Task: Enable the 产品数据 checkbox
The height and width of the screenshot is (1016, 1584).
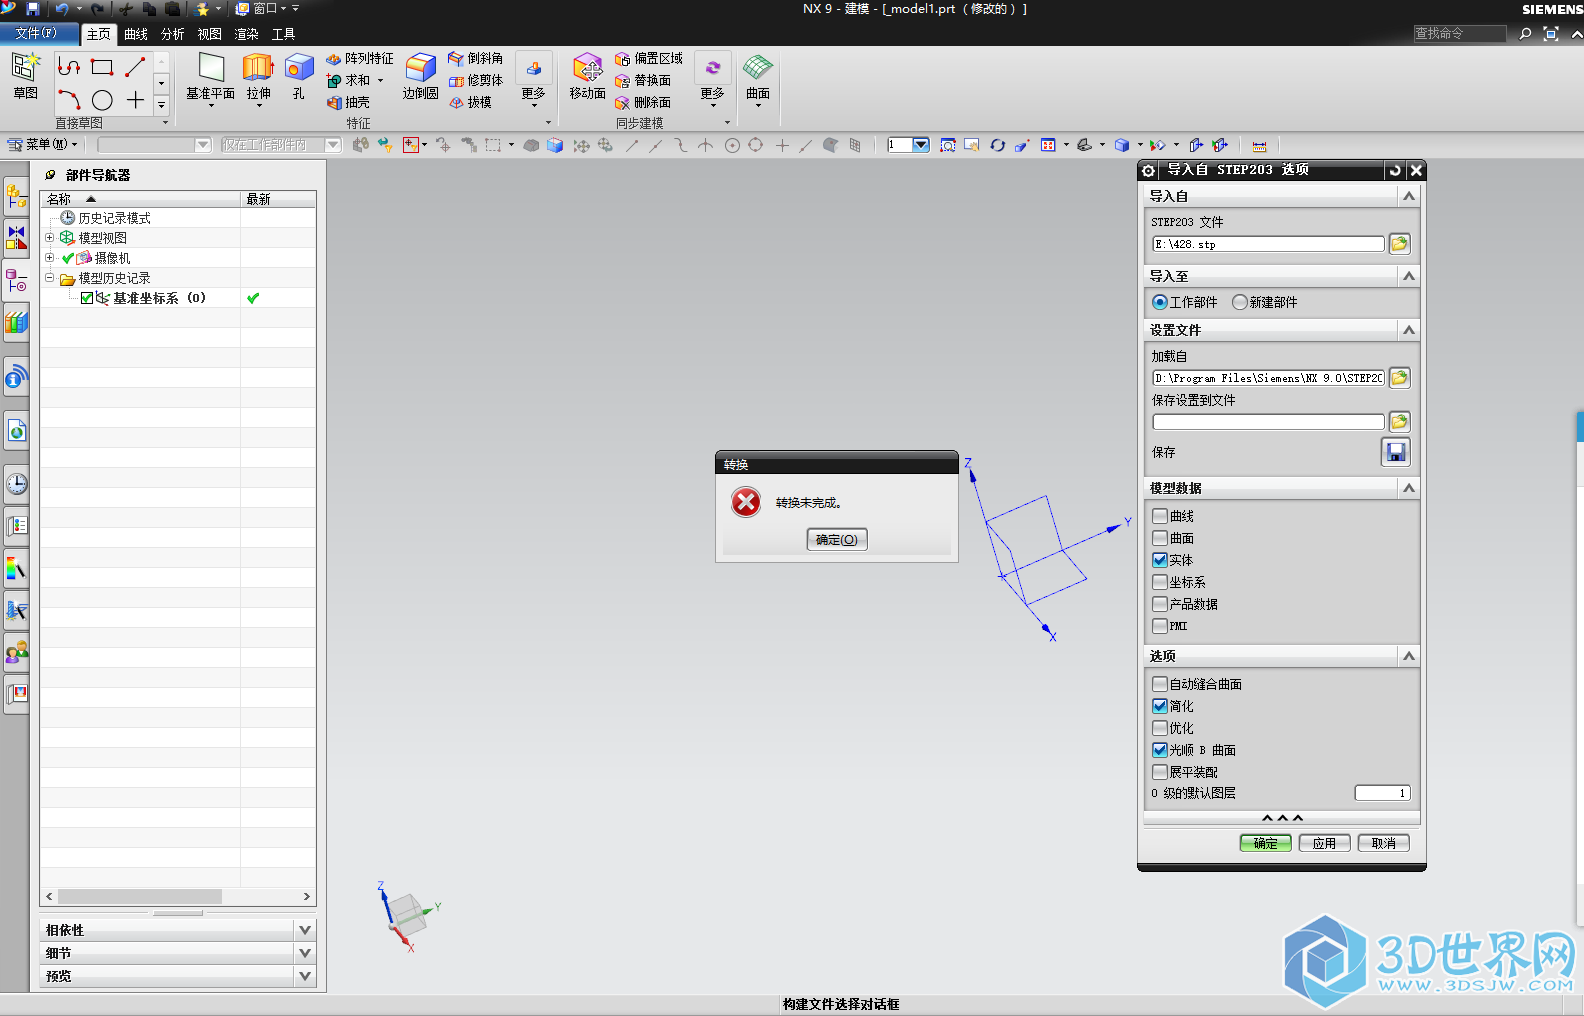Action: point(1160,604)
